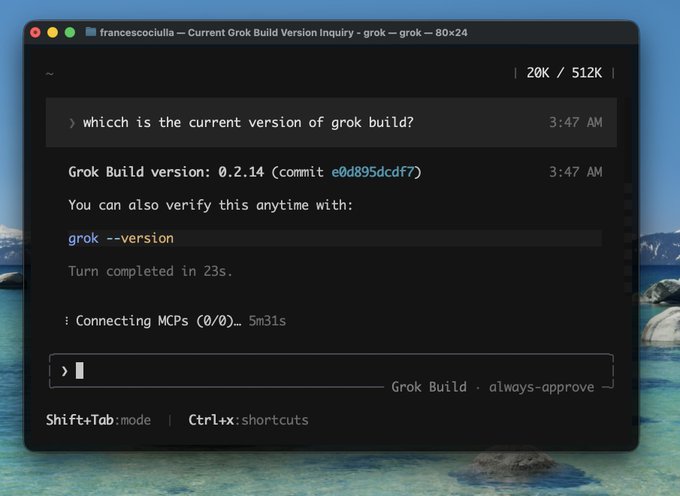Viewport: 680px width, 496px height.
Task: Click the tilde working directory indicator
Action: click(50, 73)
